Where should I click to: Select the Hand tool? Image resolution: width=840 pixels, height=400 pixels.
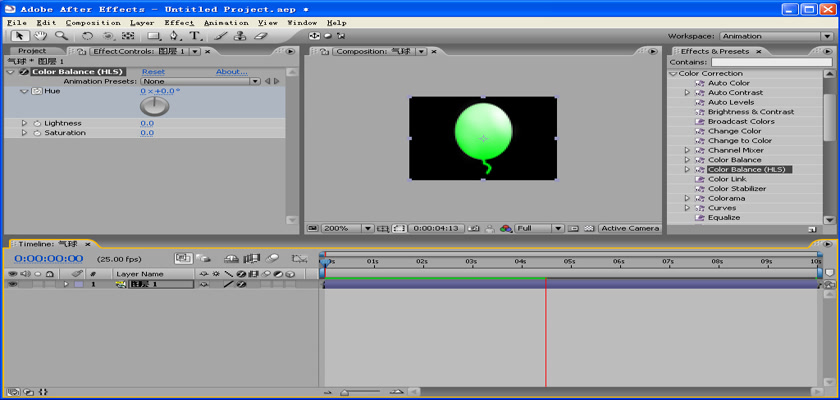click(x=42, y=36)
